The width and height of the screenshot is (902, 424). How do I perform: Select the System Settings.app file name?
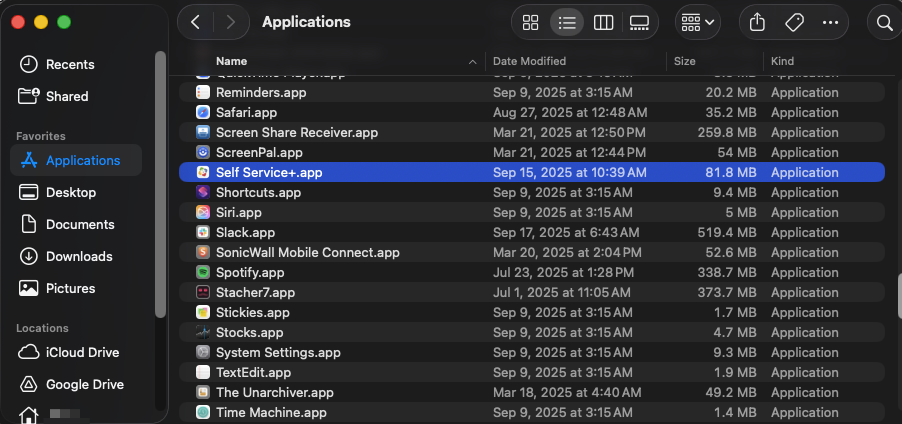click(278, 352)
